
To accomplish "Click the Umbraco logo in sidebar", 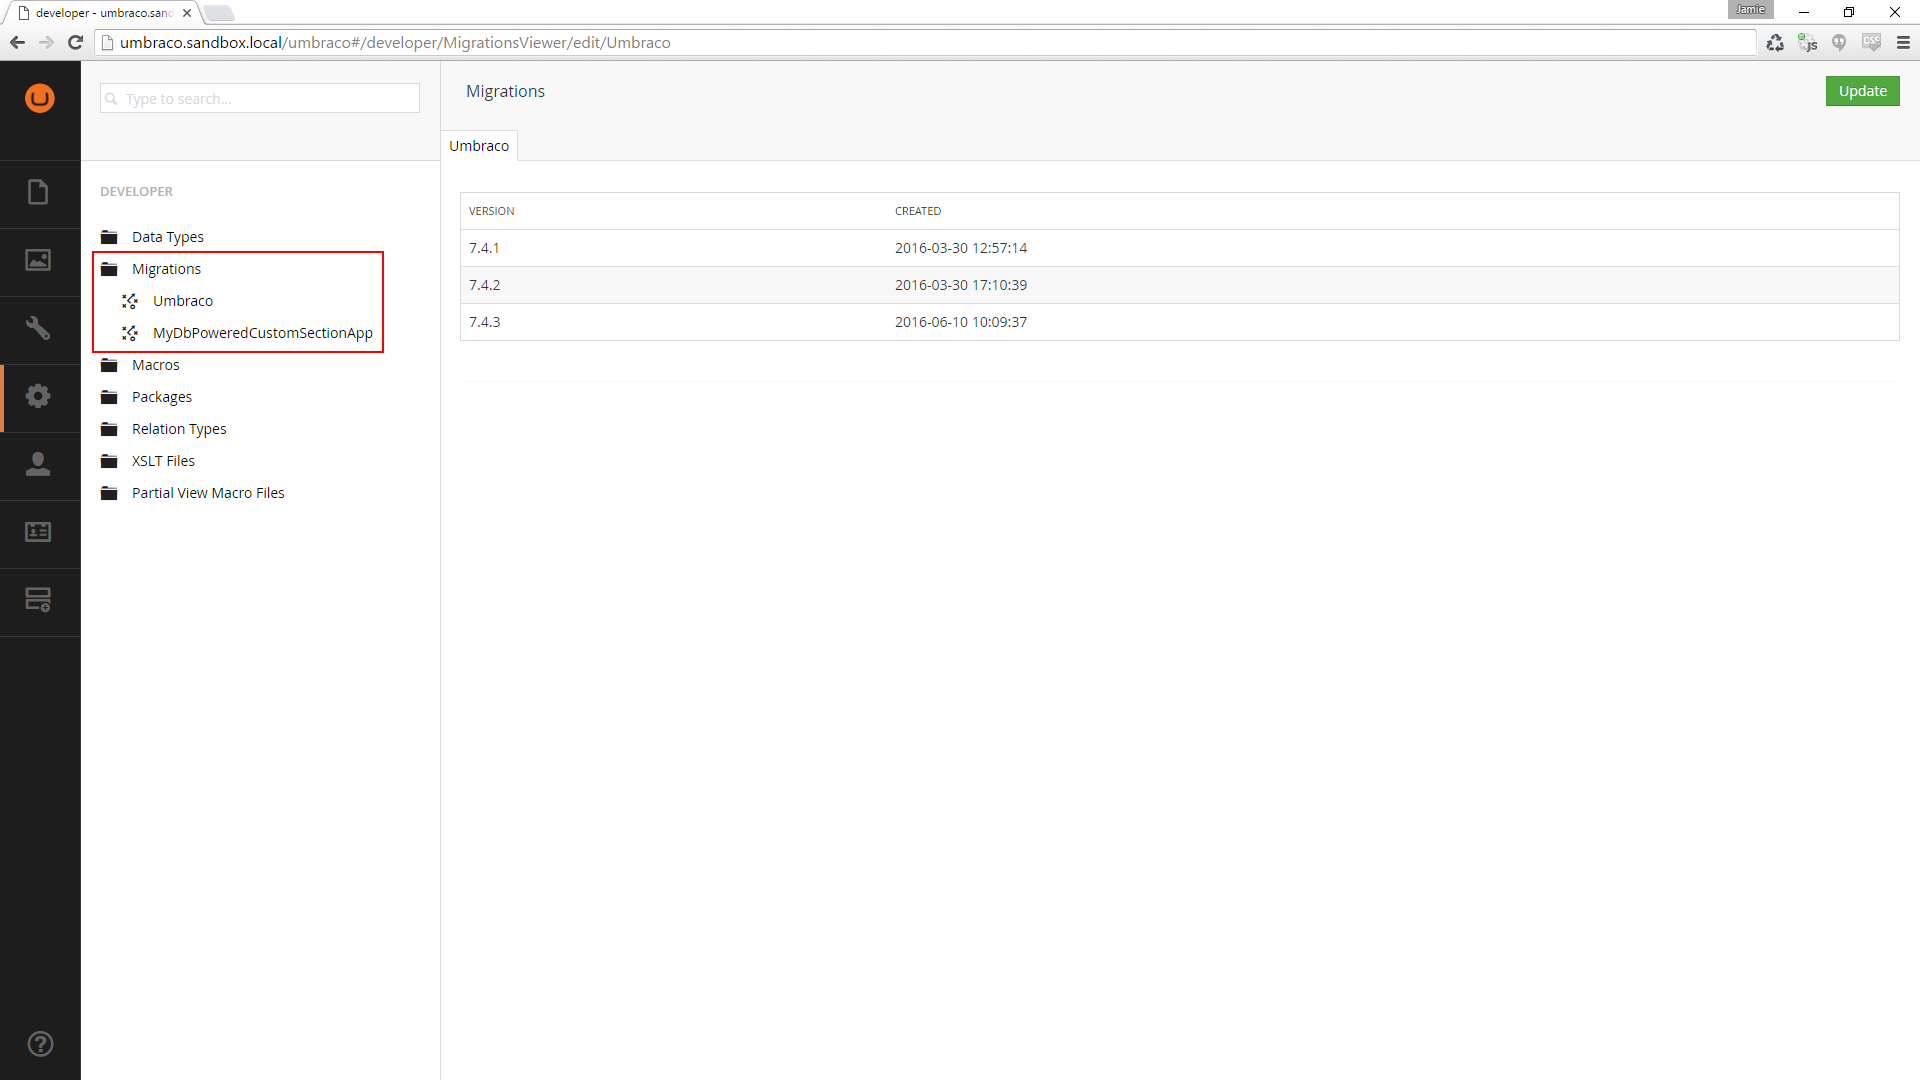I will tap(40, 98).
